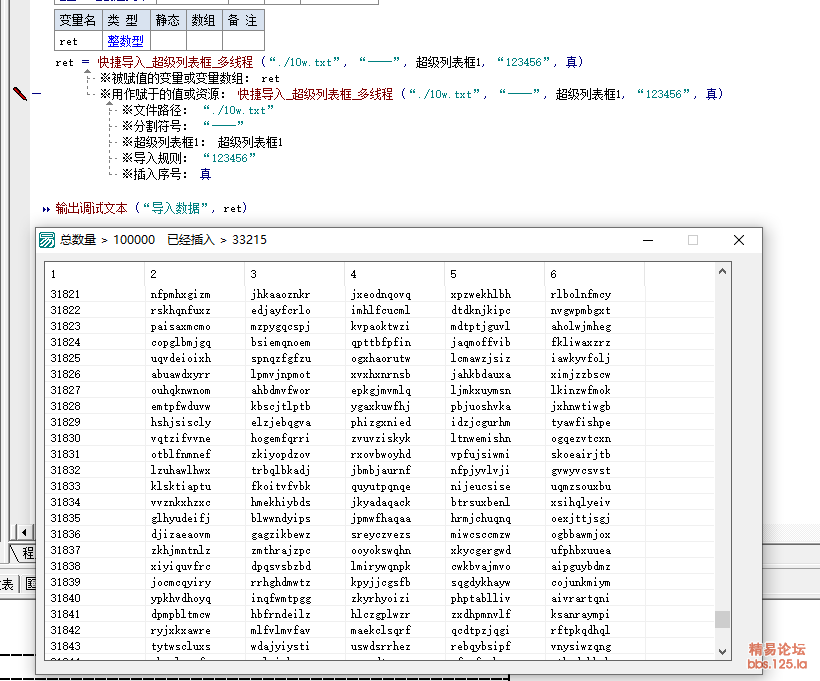Screen dimensions: 820x681
Task: Collapse the ret assignment parameter tree
Action: [x=87, y=72]
